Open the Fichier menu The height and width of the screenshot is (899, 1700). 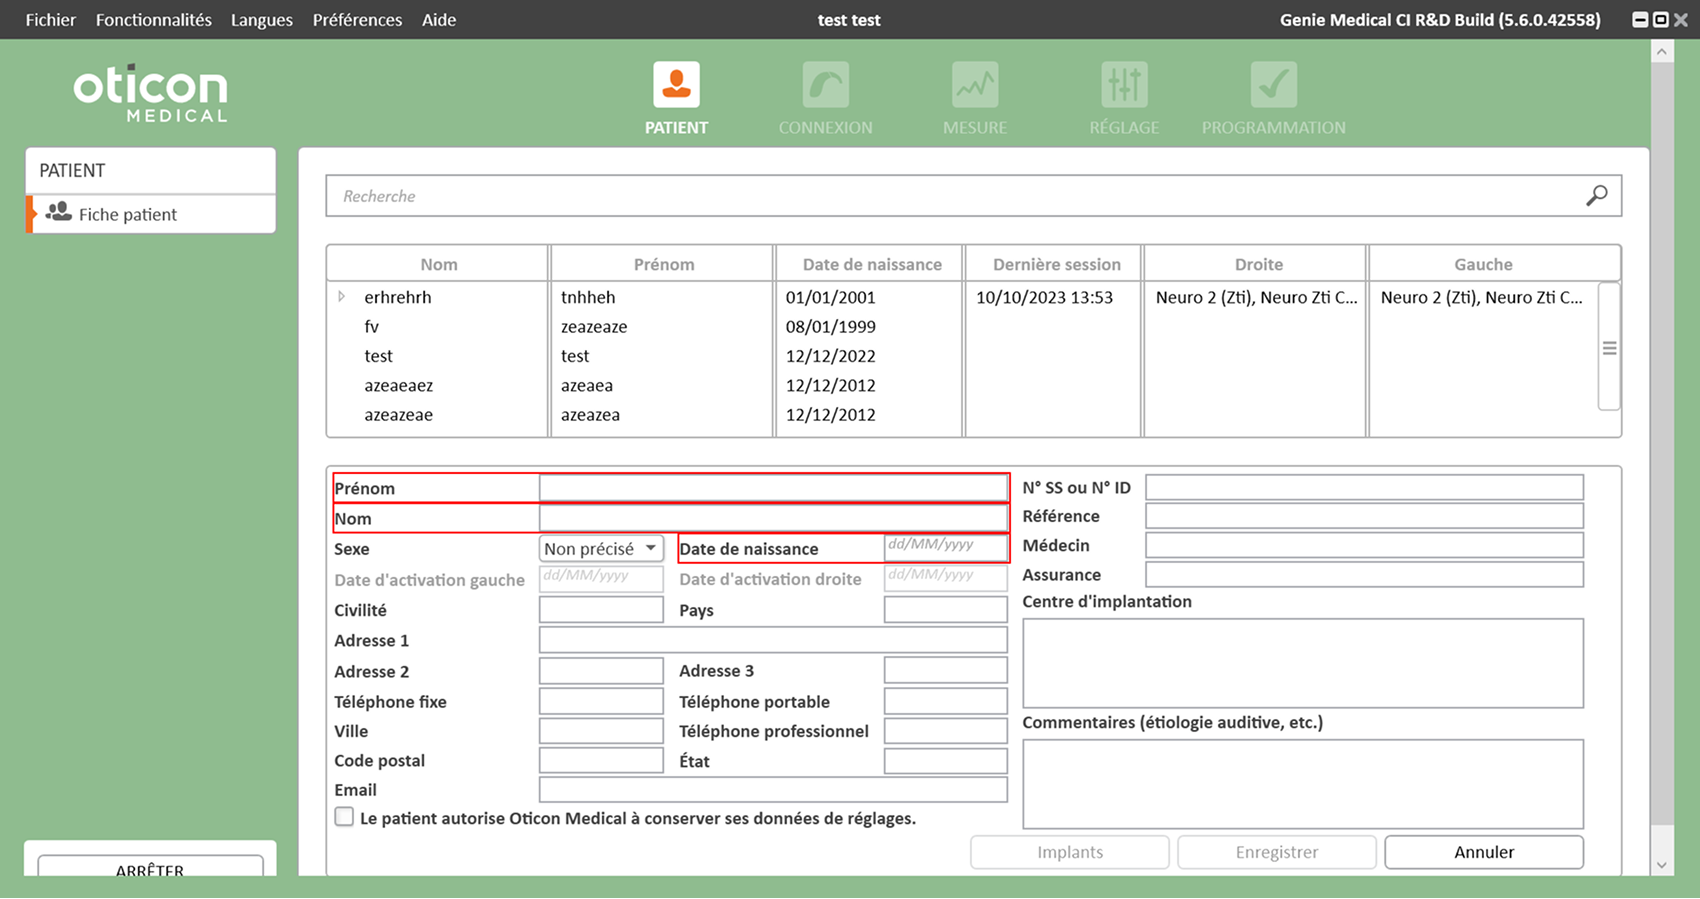[x=51, y=20]
